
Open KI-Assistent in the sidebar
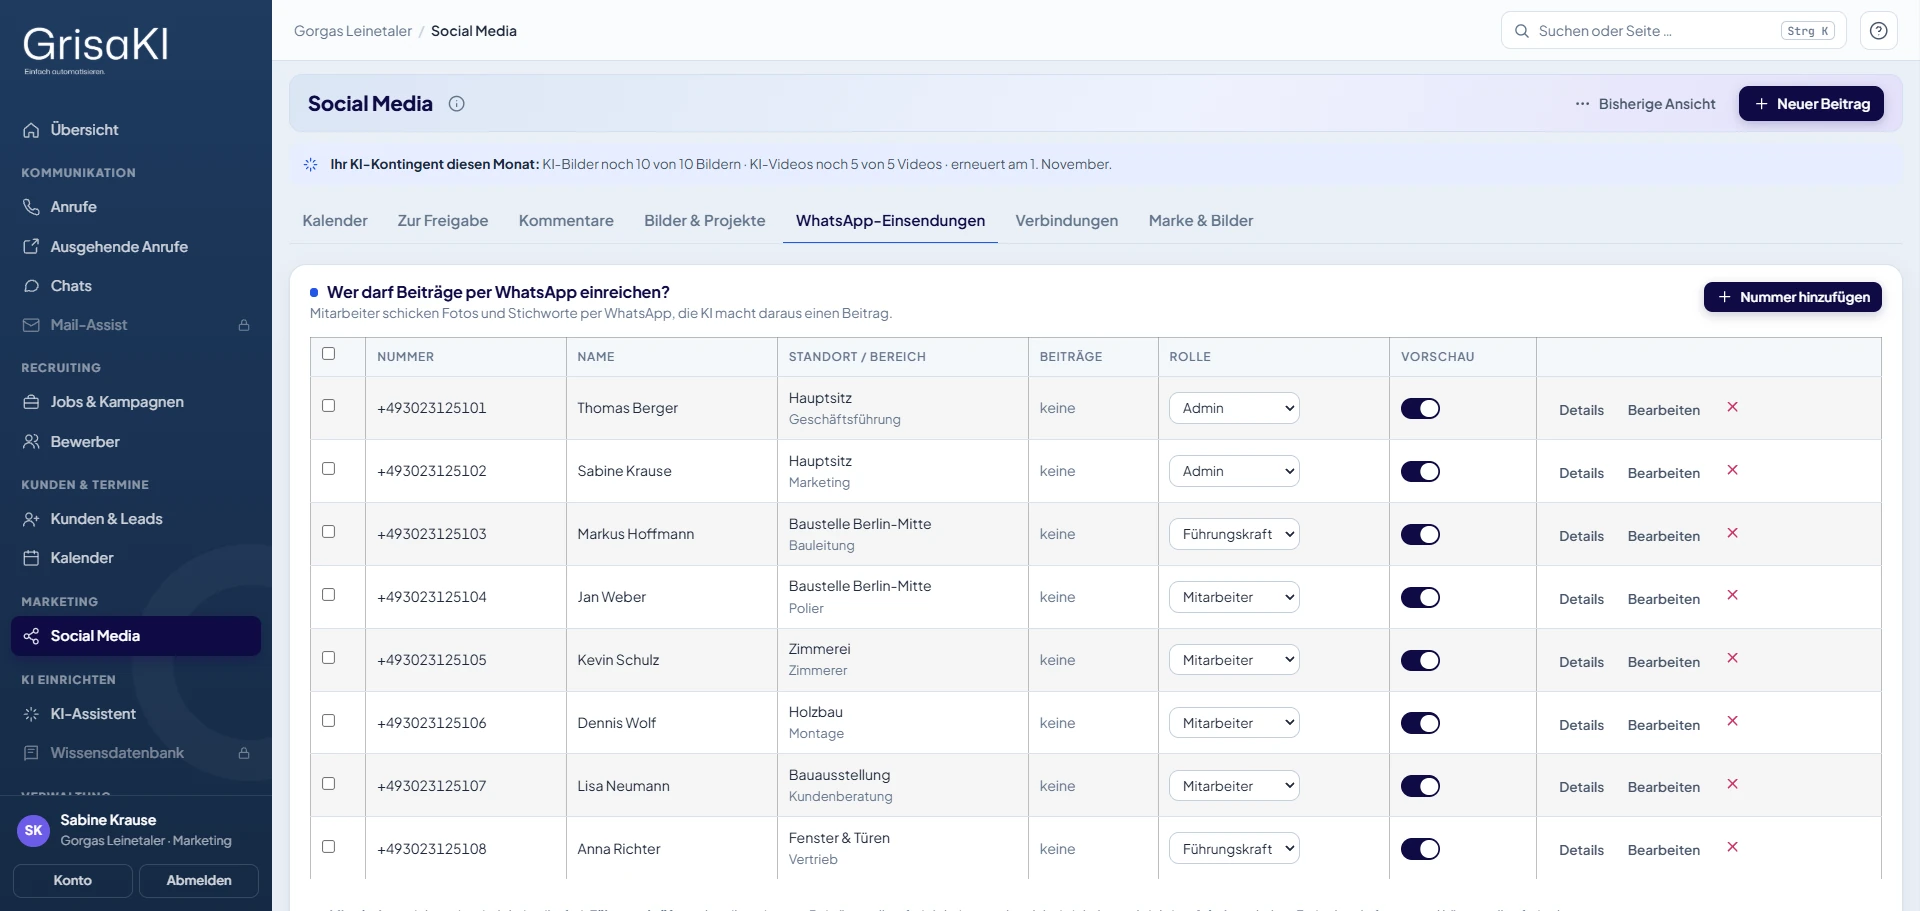[136, 714]
